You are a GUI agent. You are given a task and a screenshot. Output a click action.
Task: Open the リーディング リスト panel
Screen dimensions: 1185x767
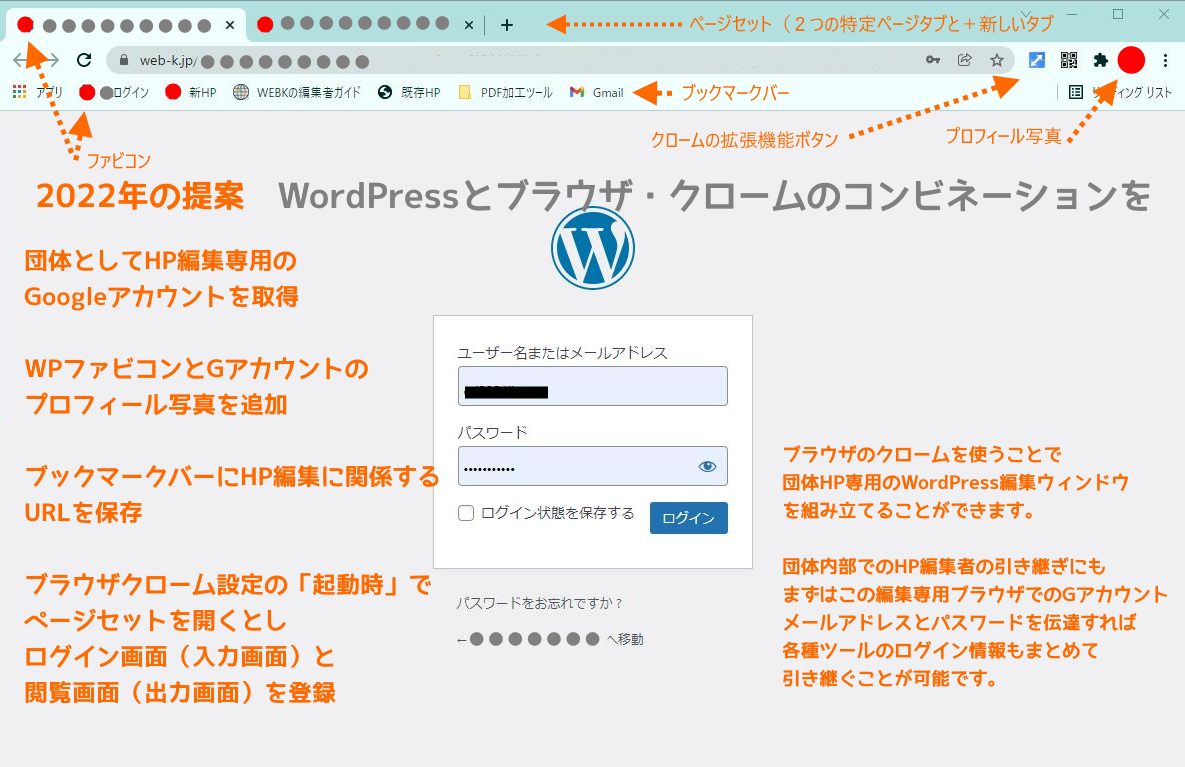(x=1120, y=92)
